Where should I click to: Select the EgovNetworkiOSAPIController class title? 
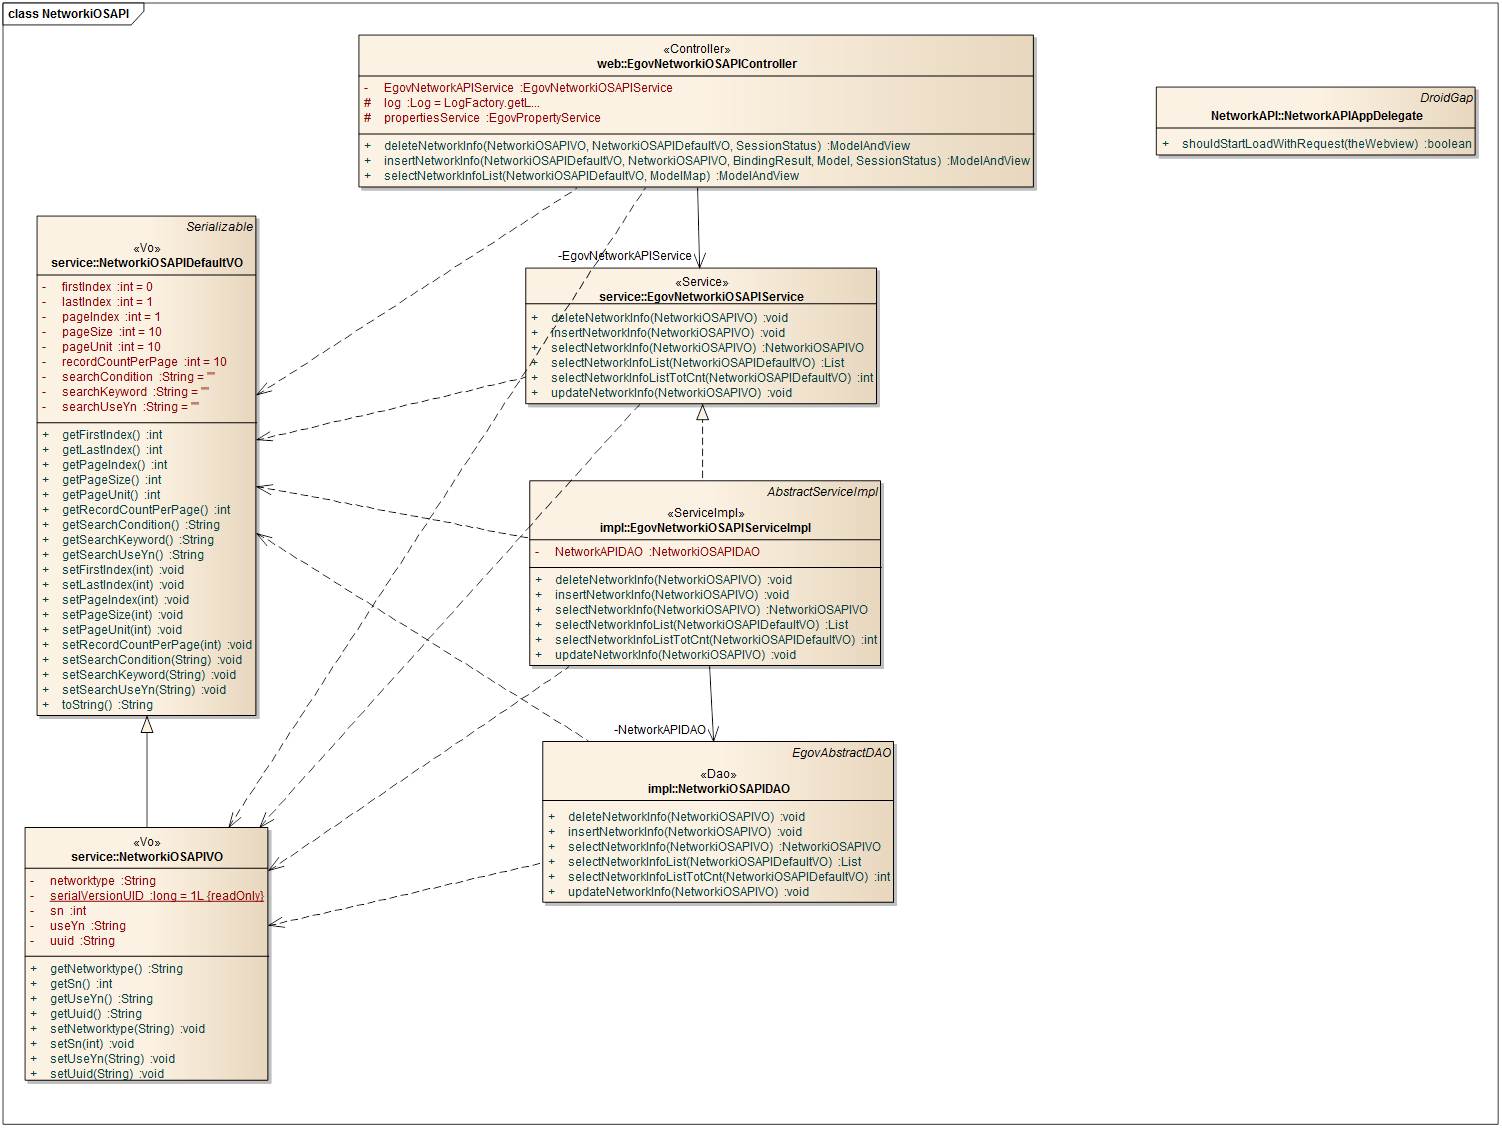[696, 64]
